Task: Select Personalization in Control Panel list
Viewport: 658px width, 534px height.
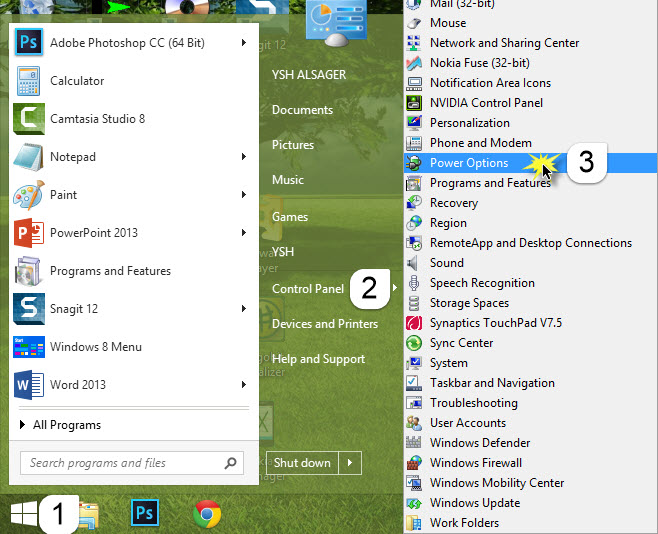Action: tap(470, 123)
